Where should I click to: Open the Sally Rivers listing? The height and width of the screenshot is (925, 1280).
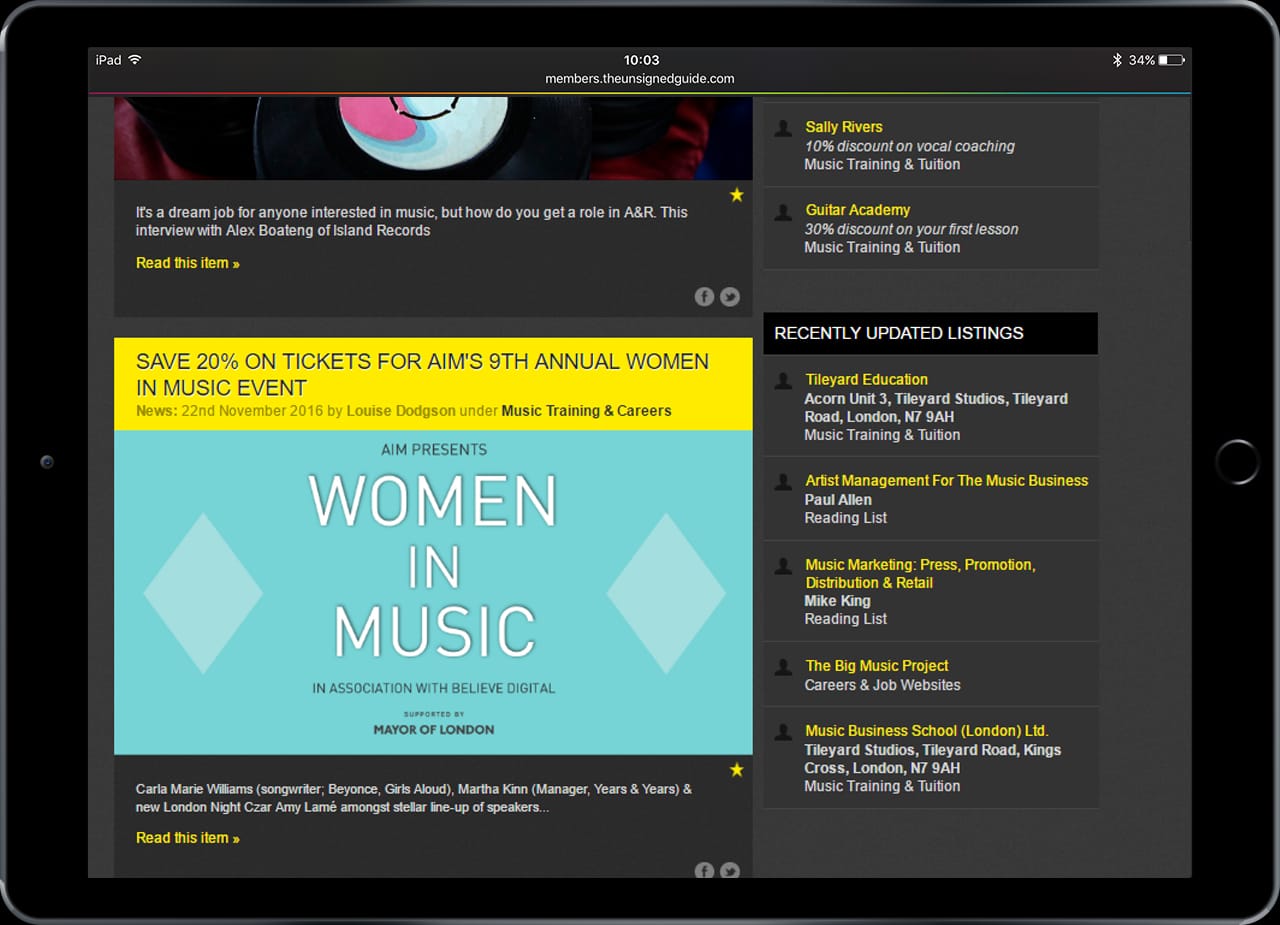844,127
